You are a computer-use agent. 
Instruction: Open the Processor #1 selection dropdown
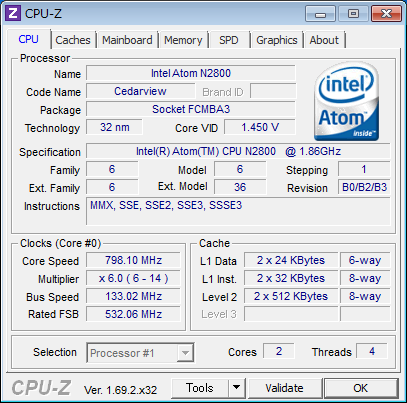pyautogui.click(x=140, y=353)
